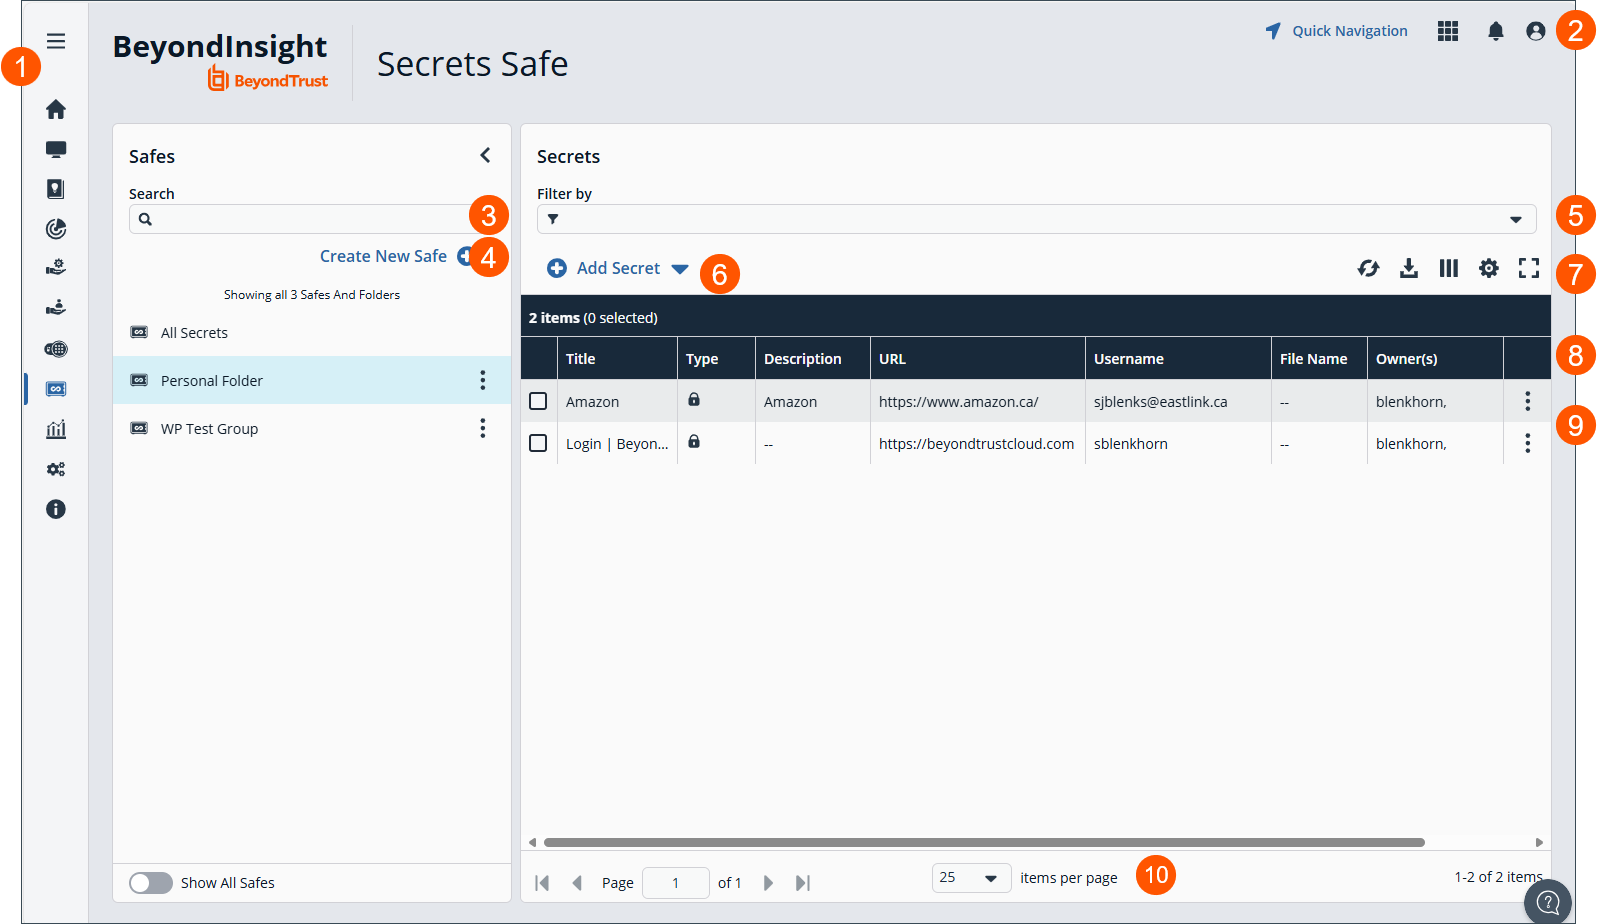
Task: Click the horizontal scrollbar thumb
Action: (984, 842)
